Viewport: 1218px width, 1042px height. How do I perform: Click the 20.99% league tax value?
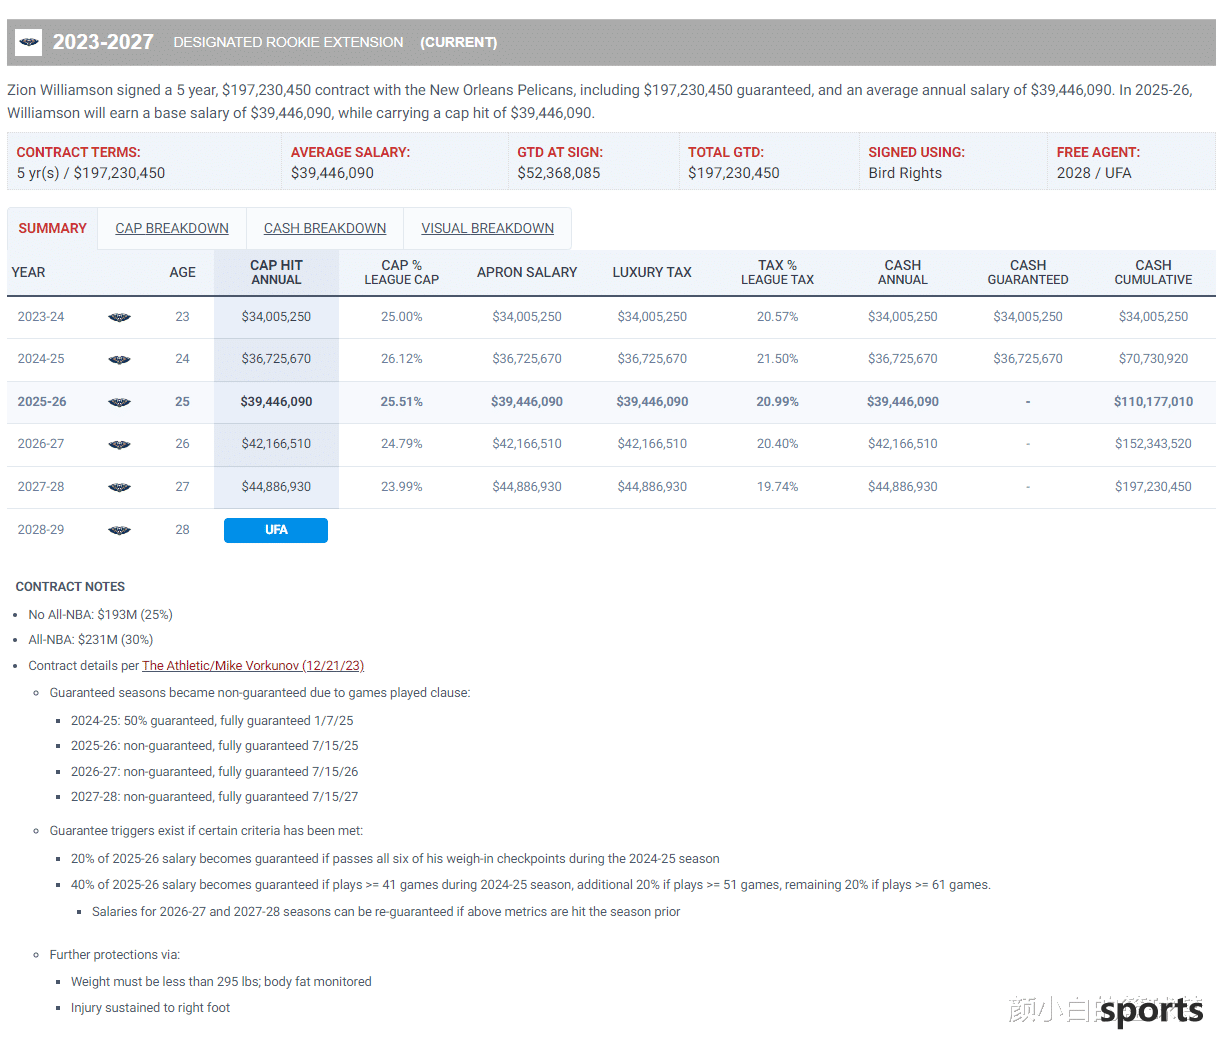[x=777, y=402]
